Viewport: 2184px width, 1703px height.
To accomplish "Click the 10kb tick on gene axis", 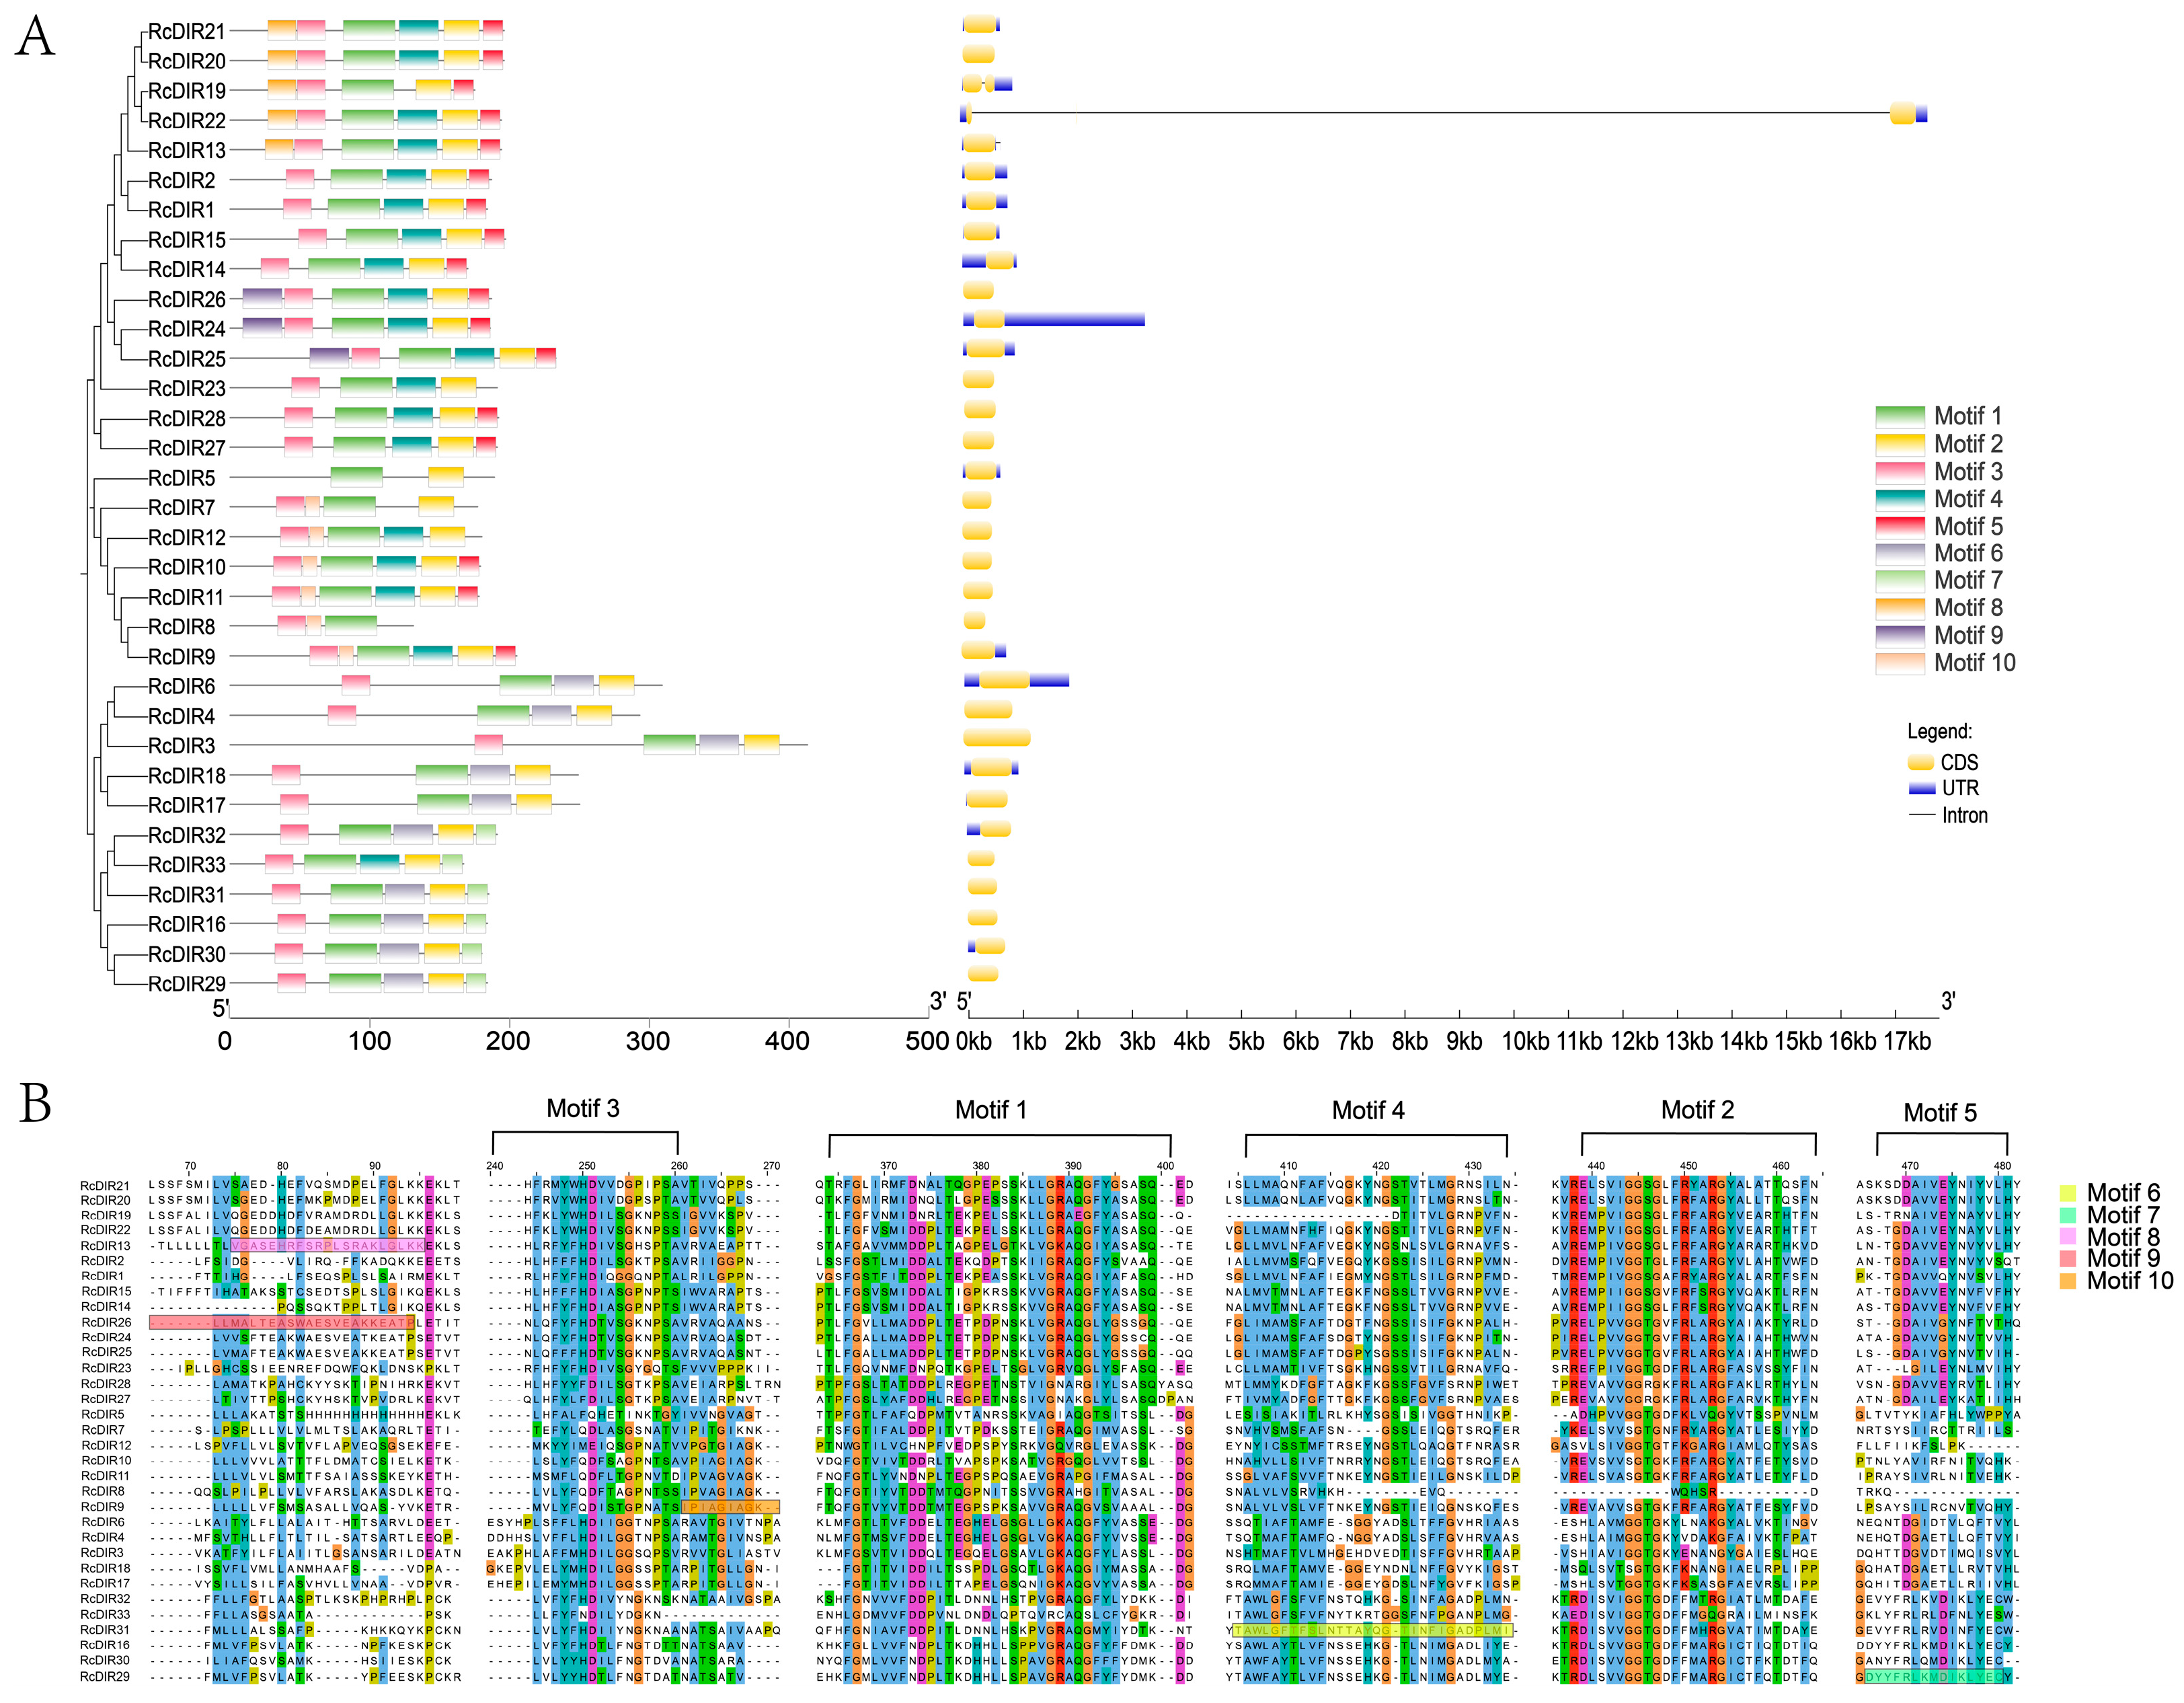I will (x=1526, y=1041).
